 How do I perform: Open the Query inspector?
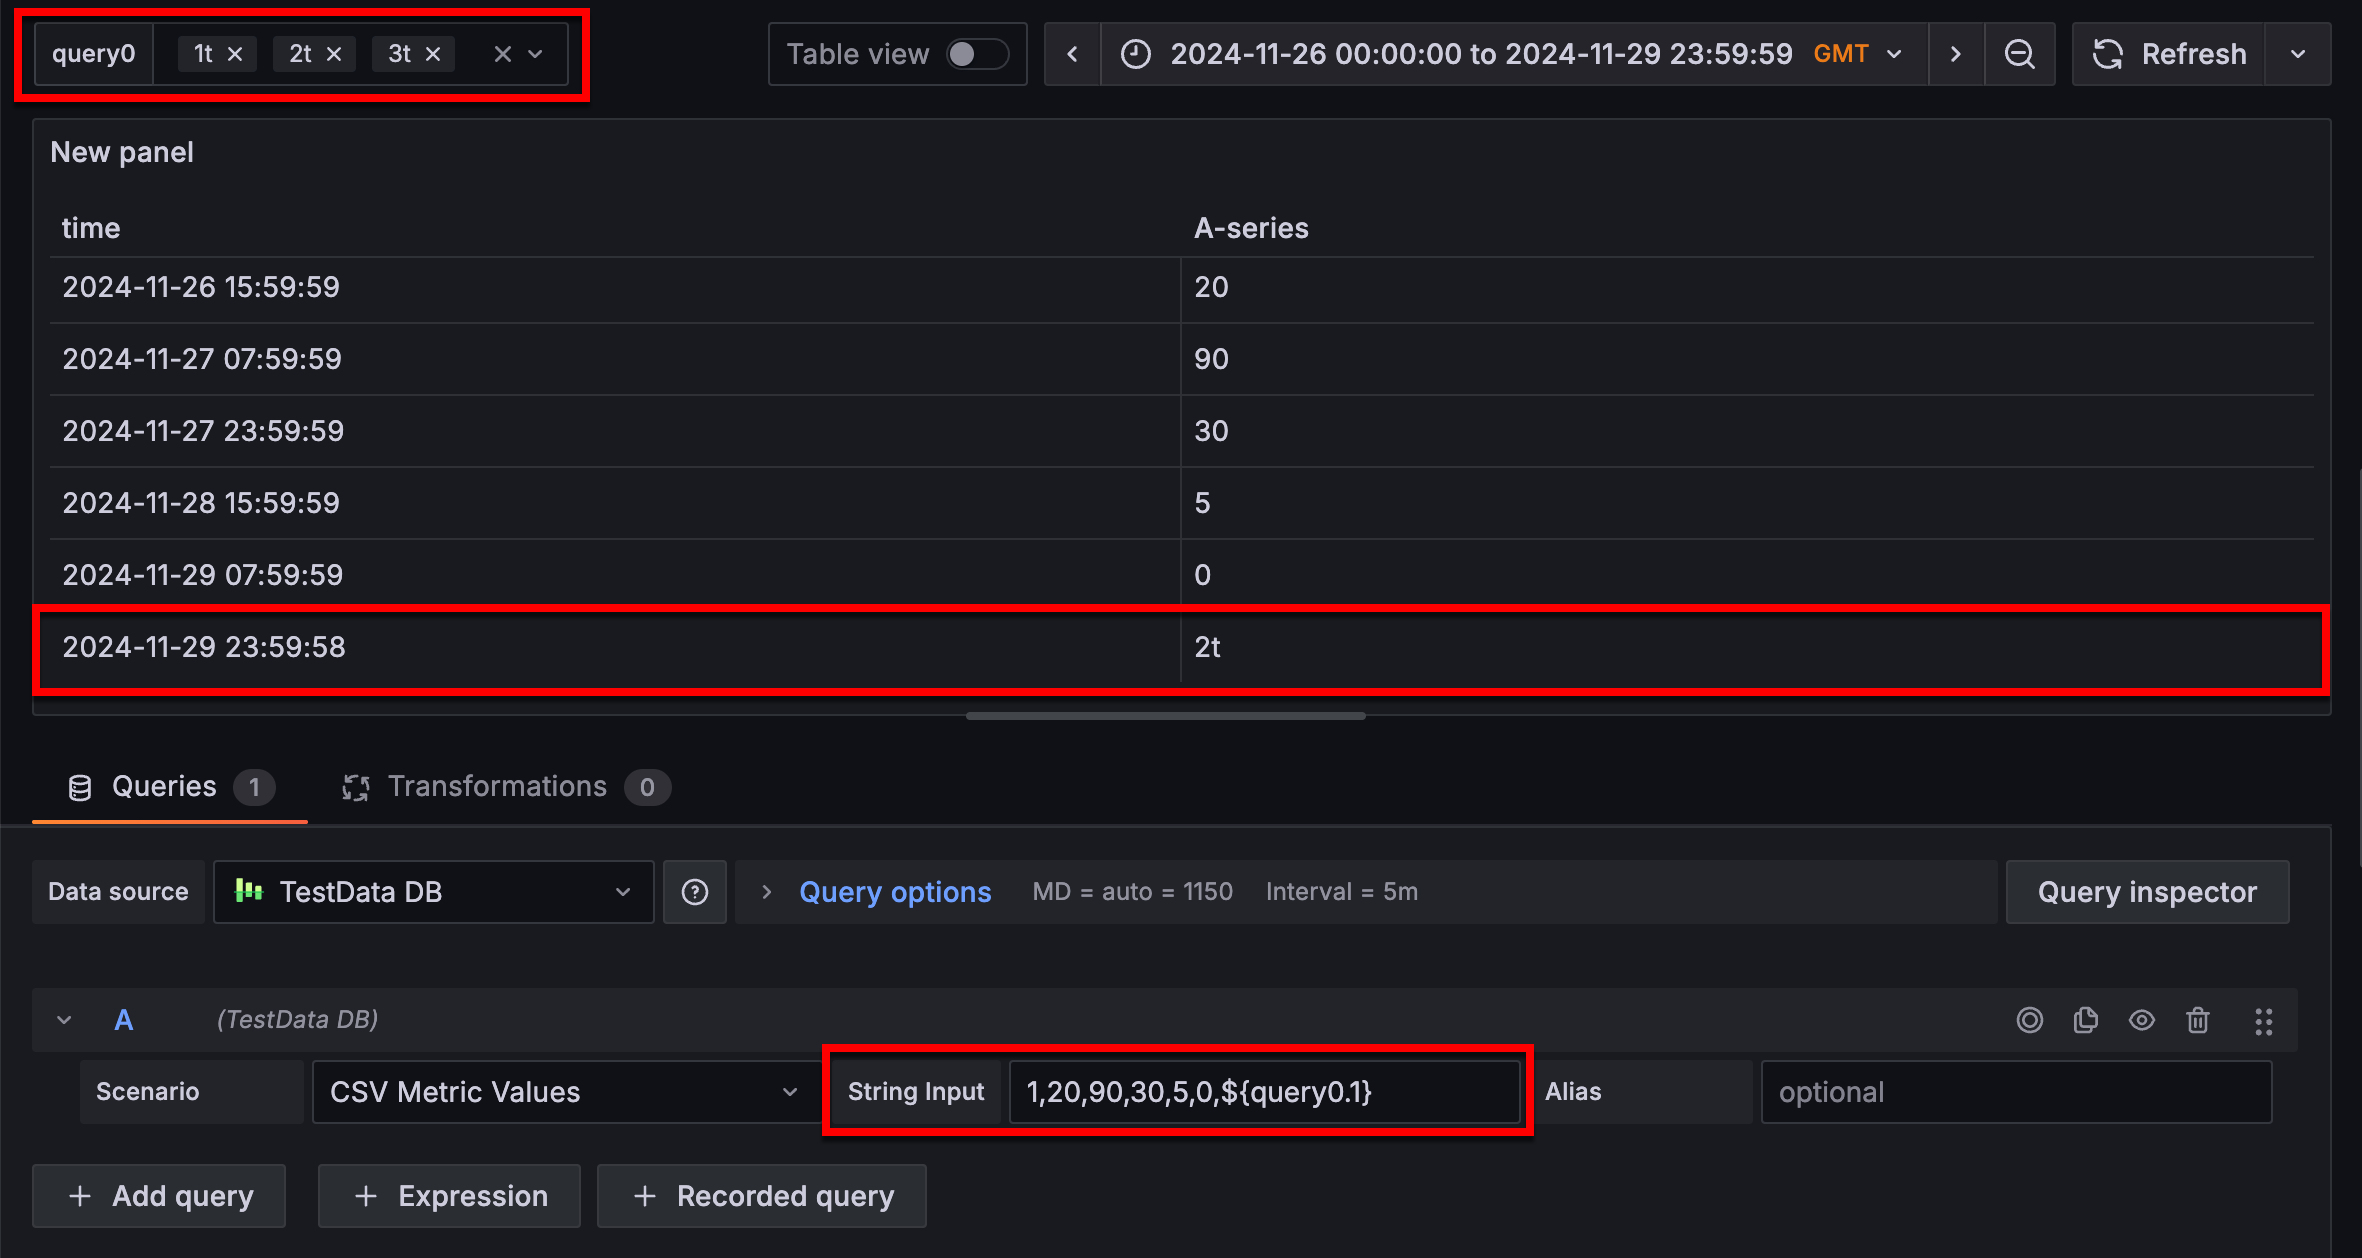point(2147,891)
